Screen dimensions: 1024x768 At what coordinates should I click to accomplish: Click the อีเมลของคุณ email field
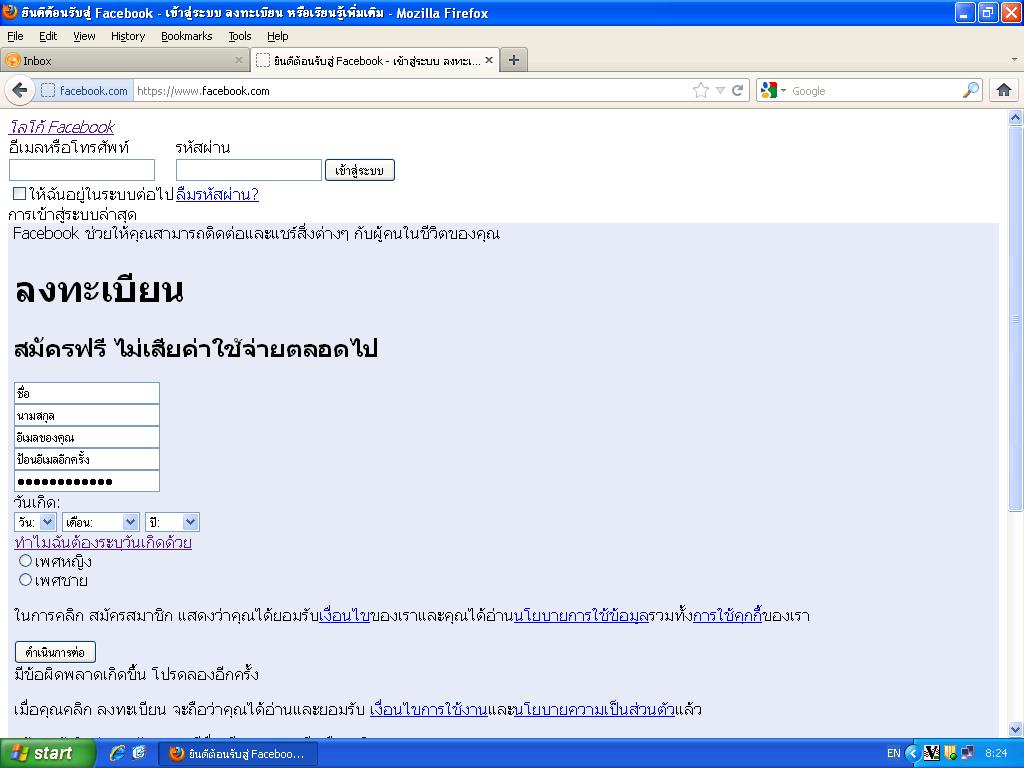point(87,437)
